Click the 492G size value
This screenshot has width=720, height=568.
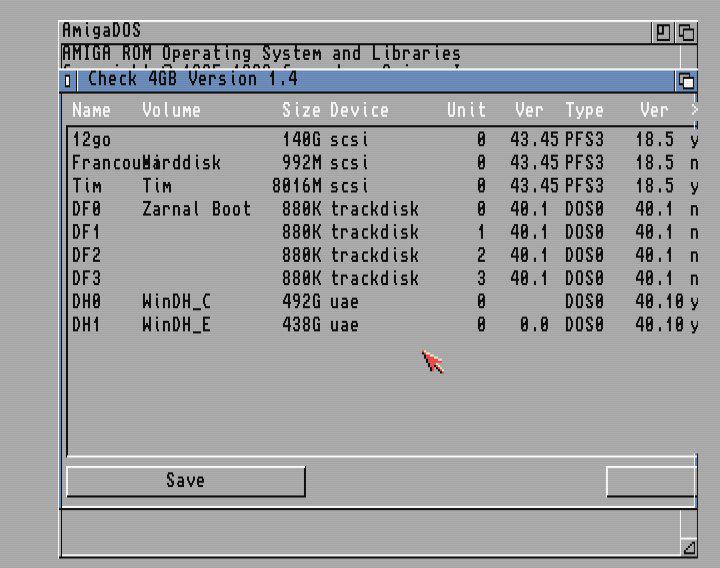tap(301, 302)
